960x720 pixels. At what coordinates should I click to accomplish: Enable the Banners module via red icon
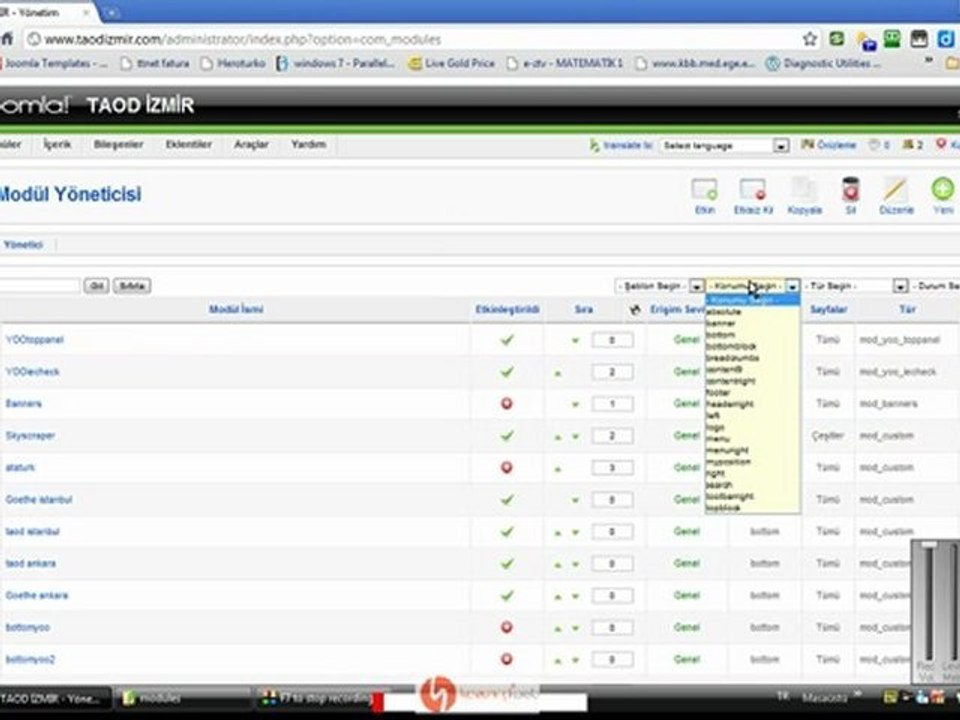[506, 403]
